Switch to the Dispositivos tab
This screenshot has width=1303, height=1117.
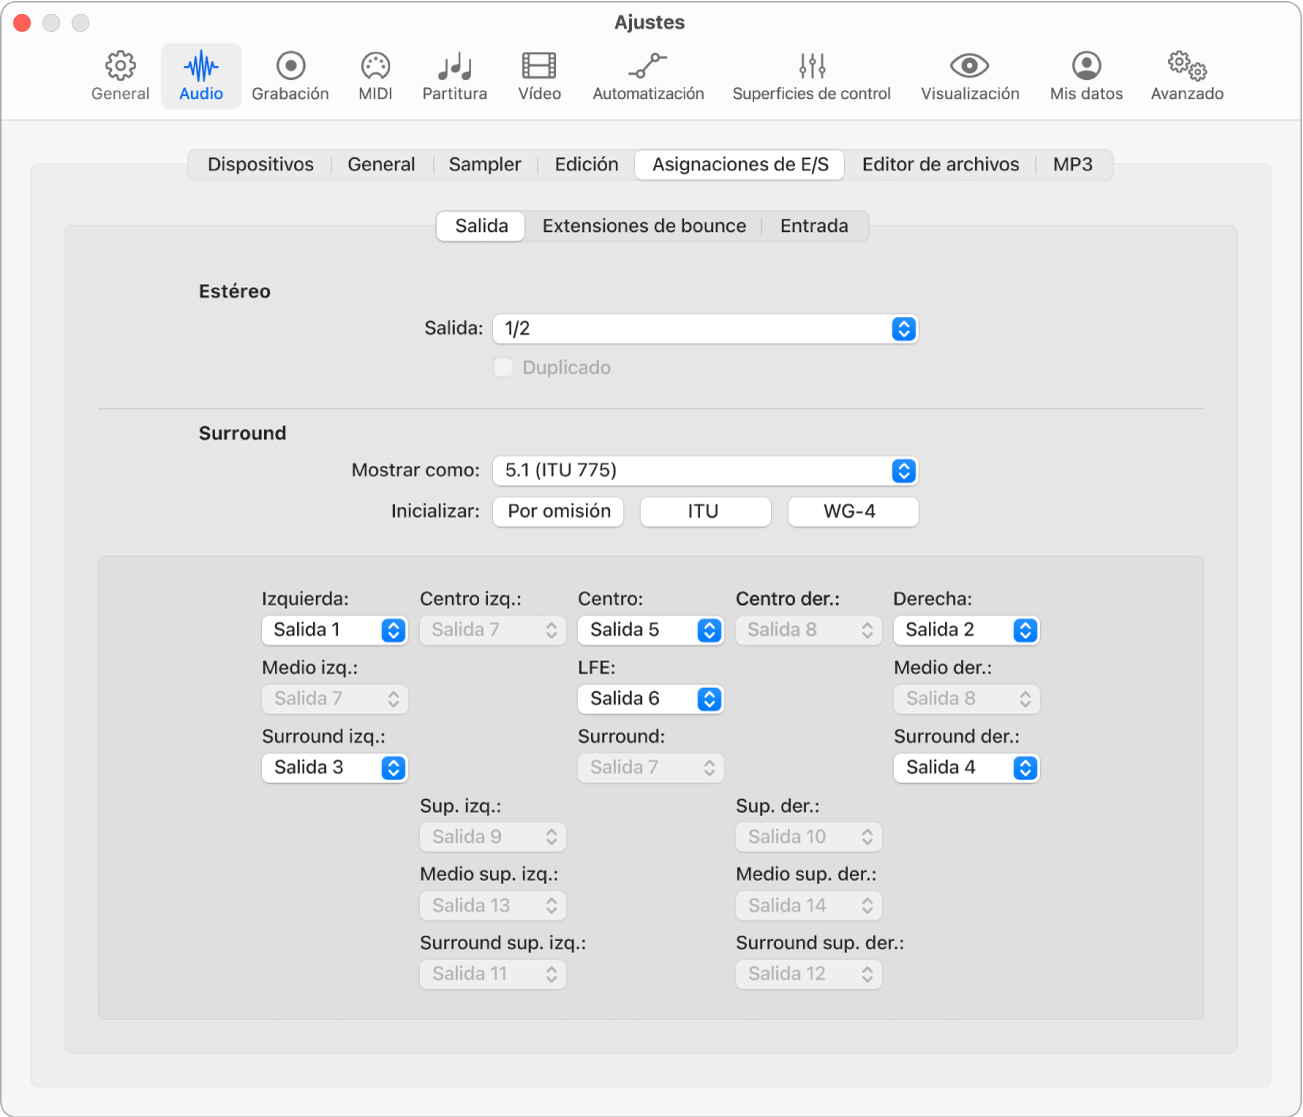tap(260, 165)
